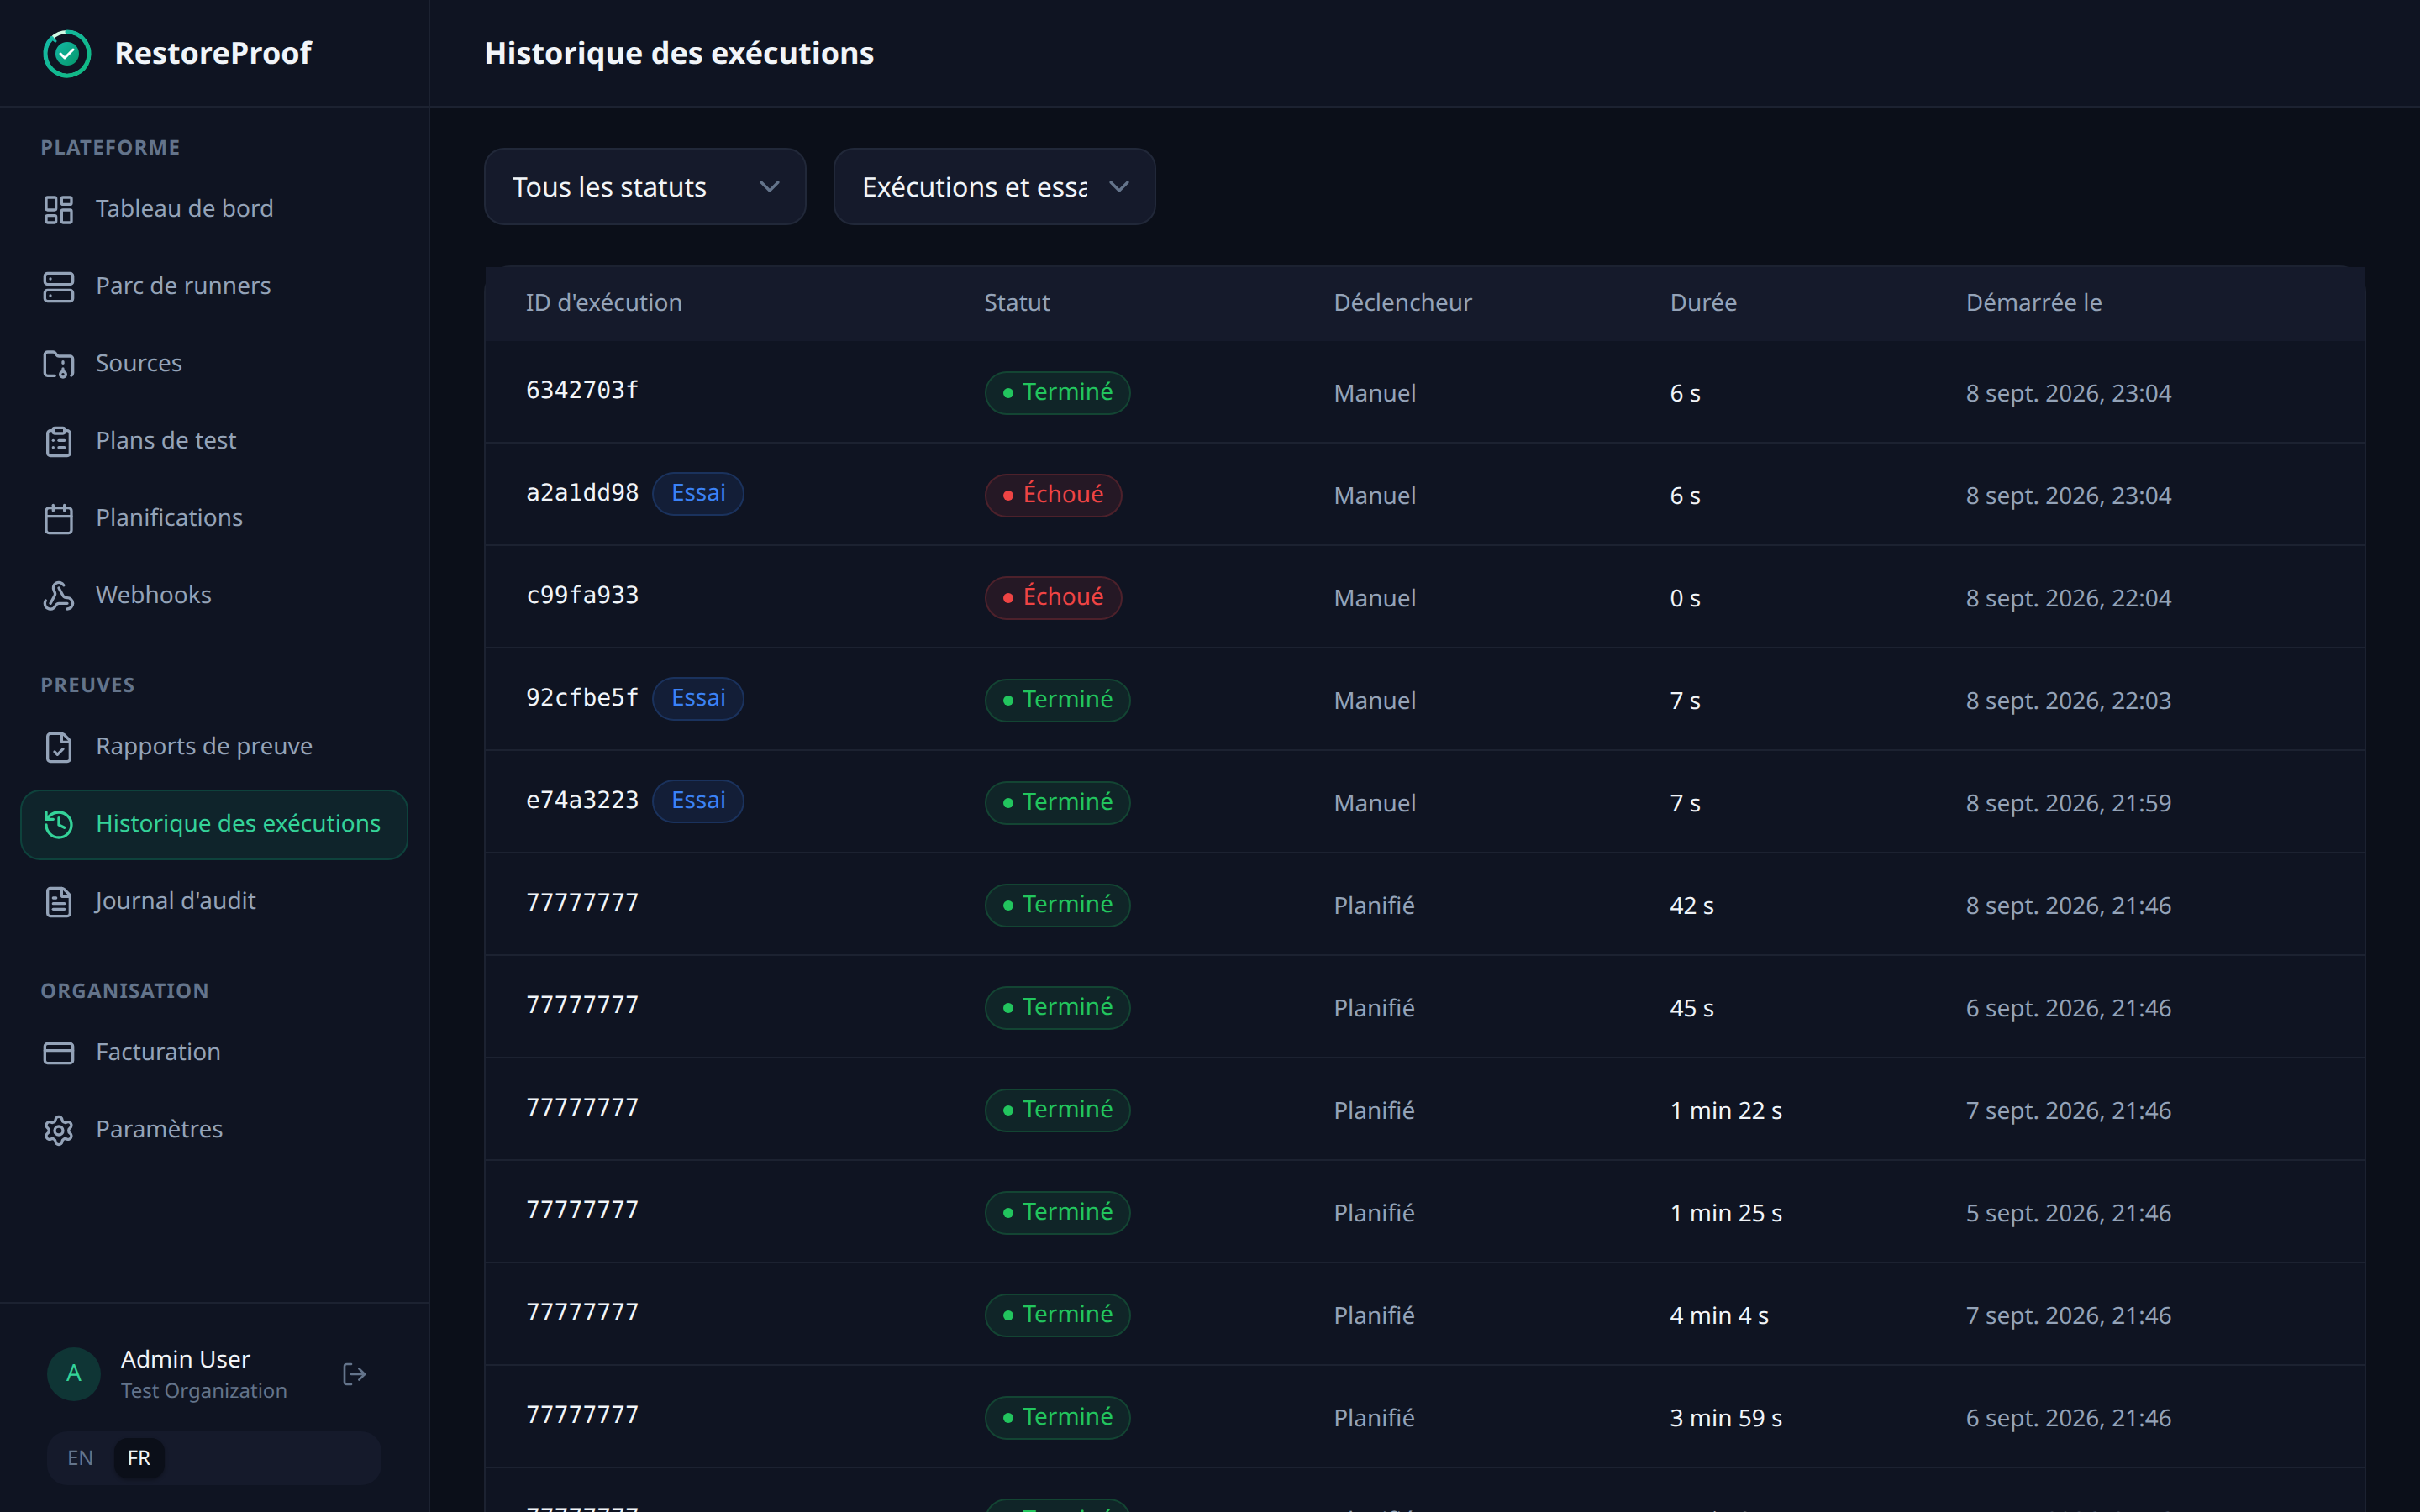
Task: Open execution e74a3223
Action: coord(582,801)
